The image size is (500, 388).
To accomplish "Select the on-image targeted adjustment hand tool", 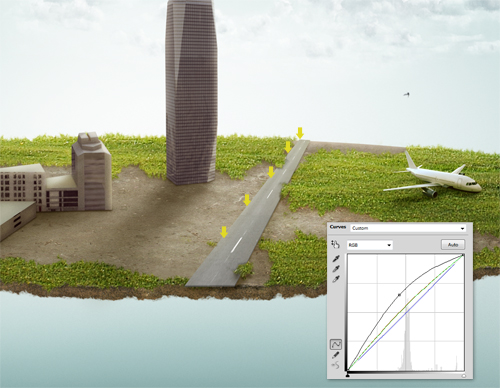I will click(x=335, y=244).
